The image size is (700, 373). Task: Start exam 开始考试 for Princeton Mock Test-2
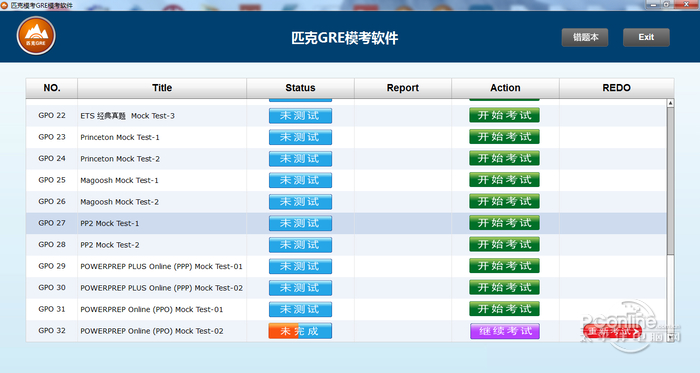[x=504, y=158]
